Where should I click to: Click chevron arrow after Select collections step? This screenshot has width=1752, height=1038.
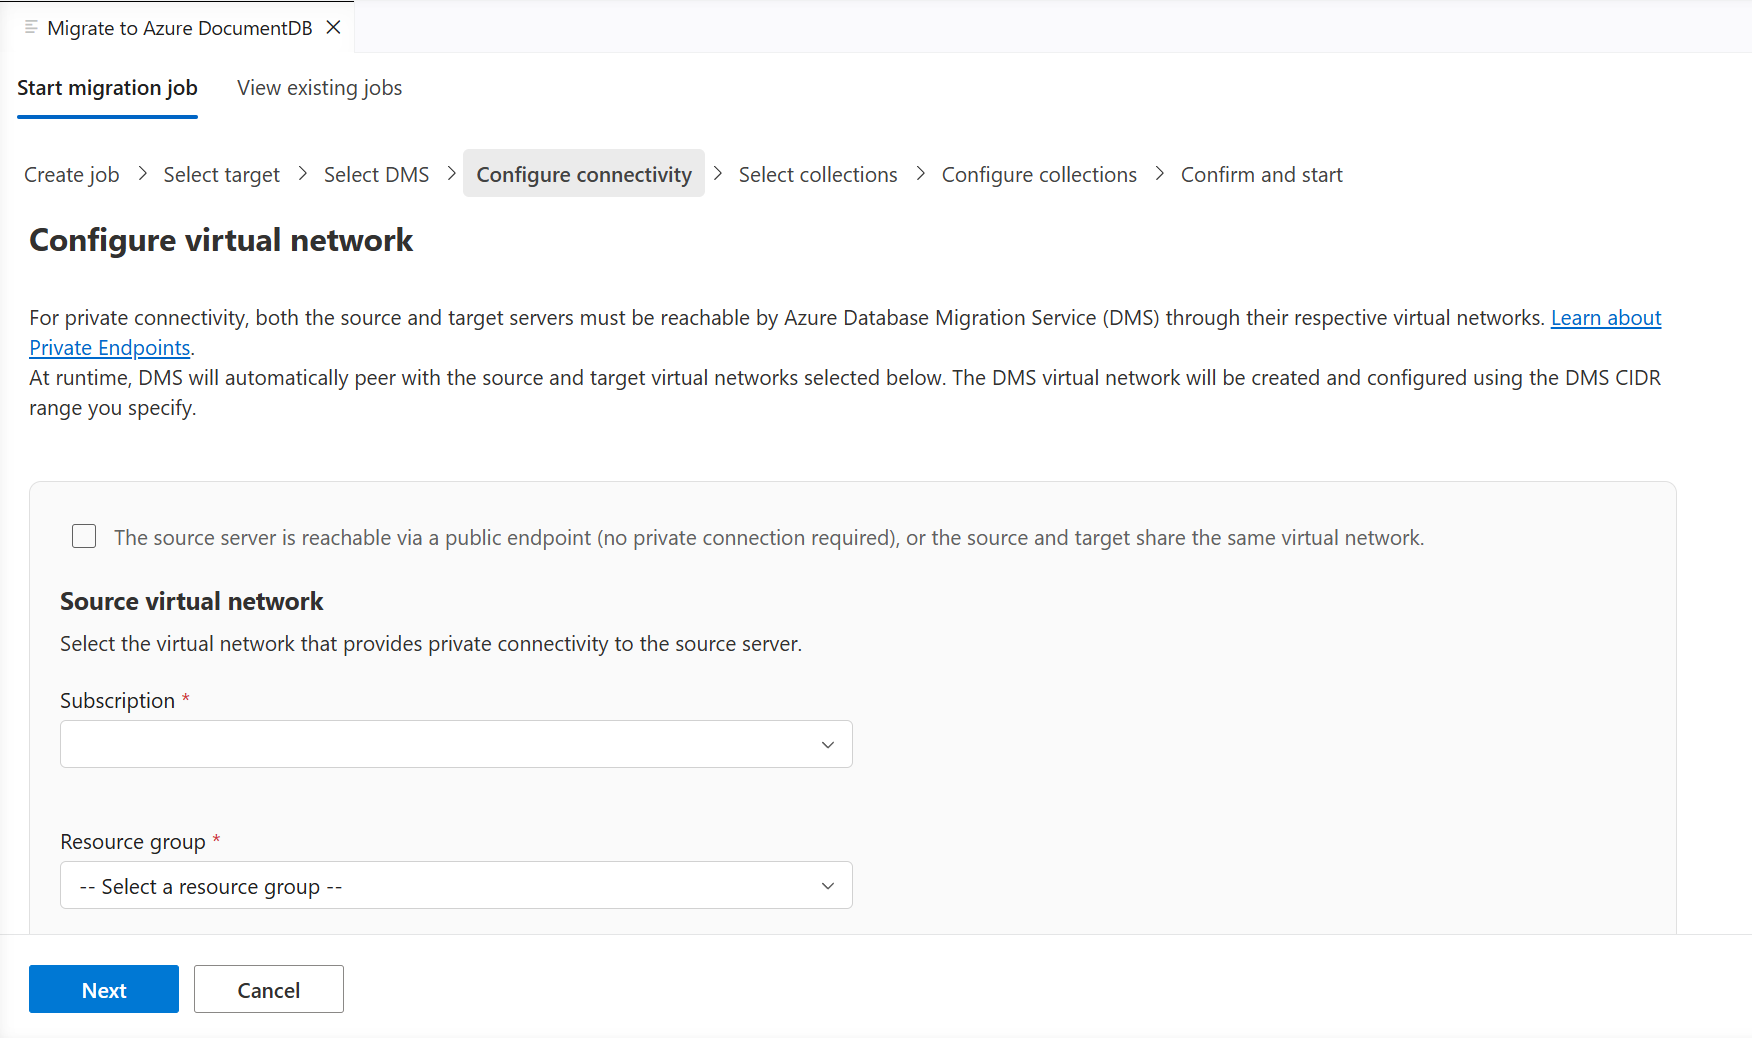(921, 174)
